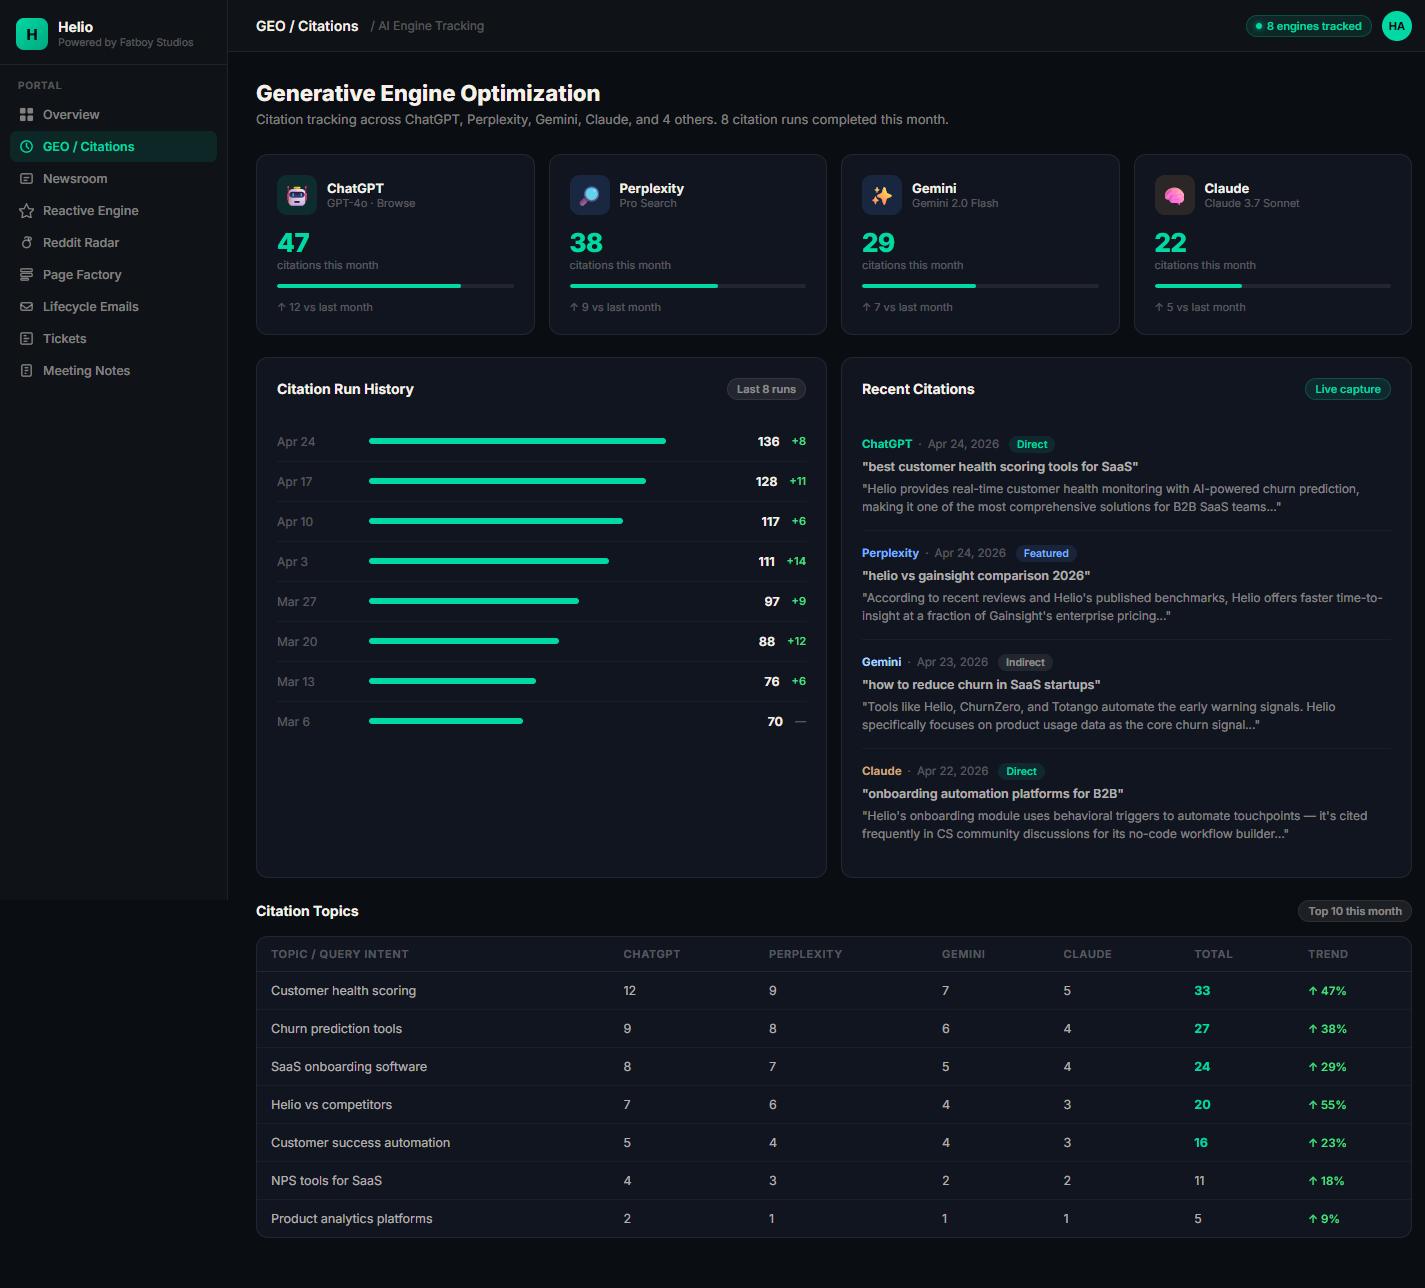Click the Perplexity source in recent citations

(x=890, y=553)
